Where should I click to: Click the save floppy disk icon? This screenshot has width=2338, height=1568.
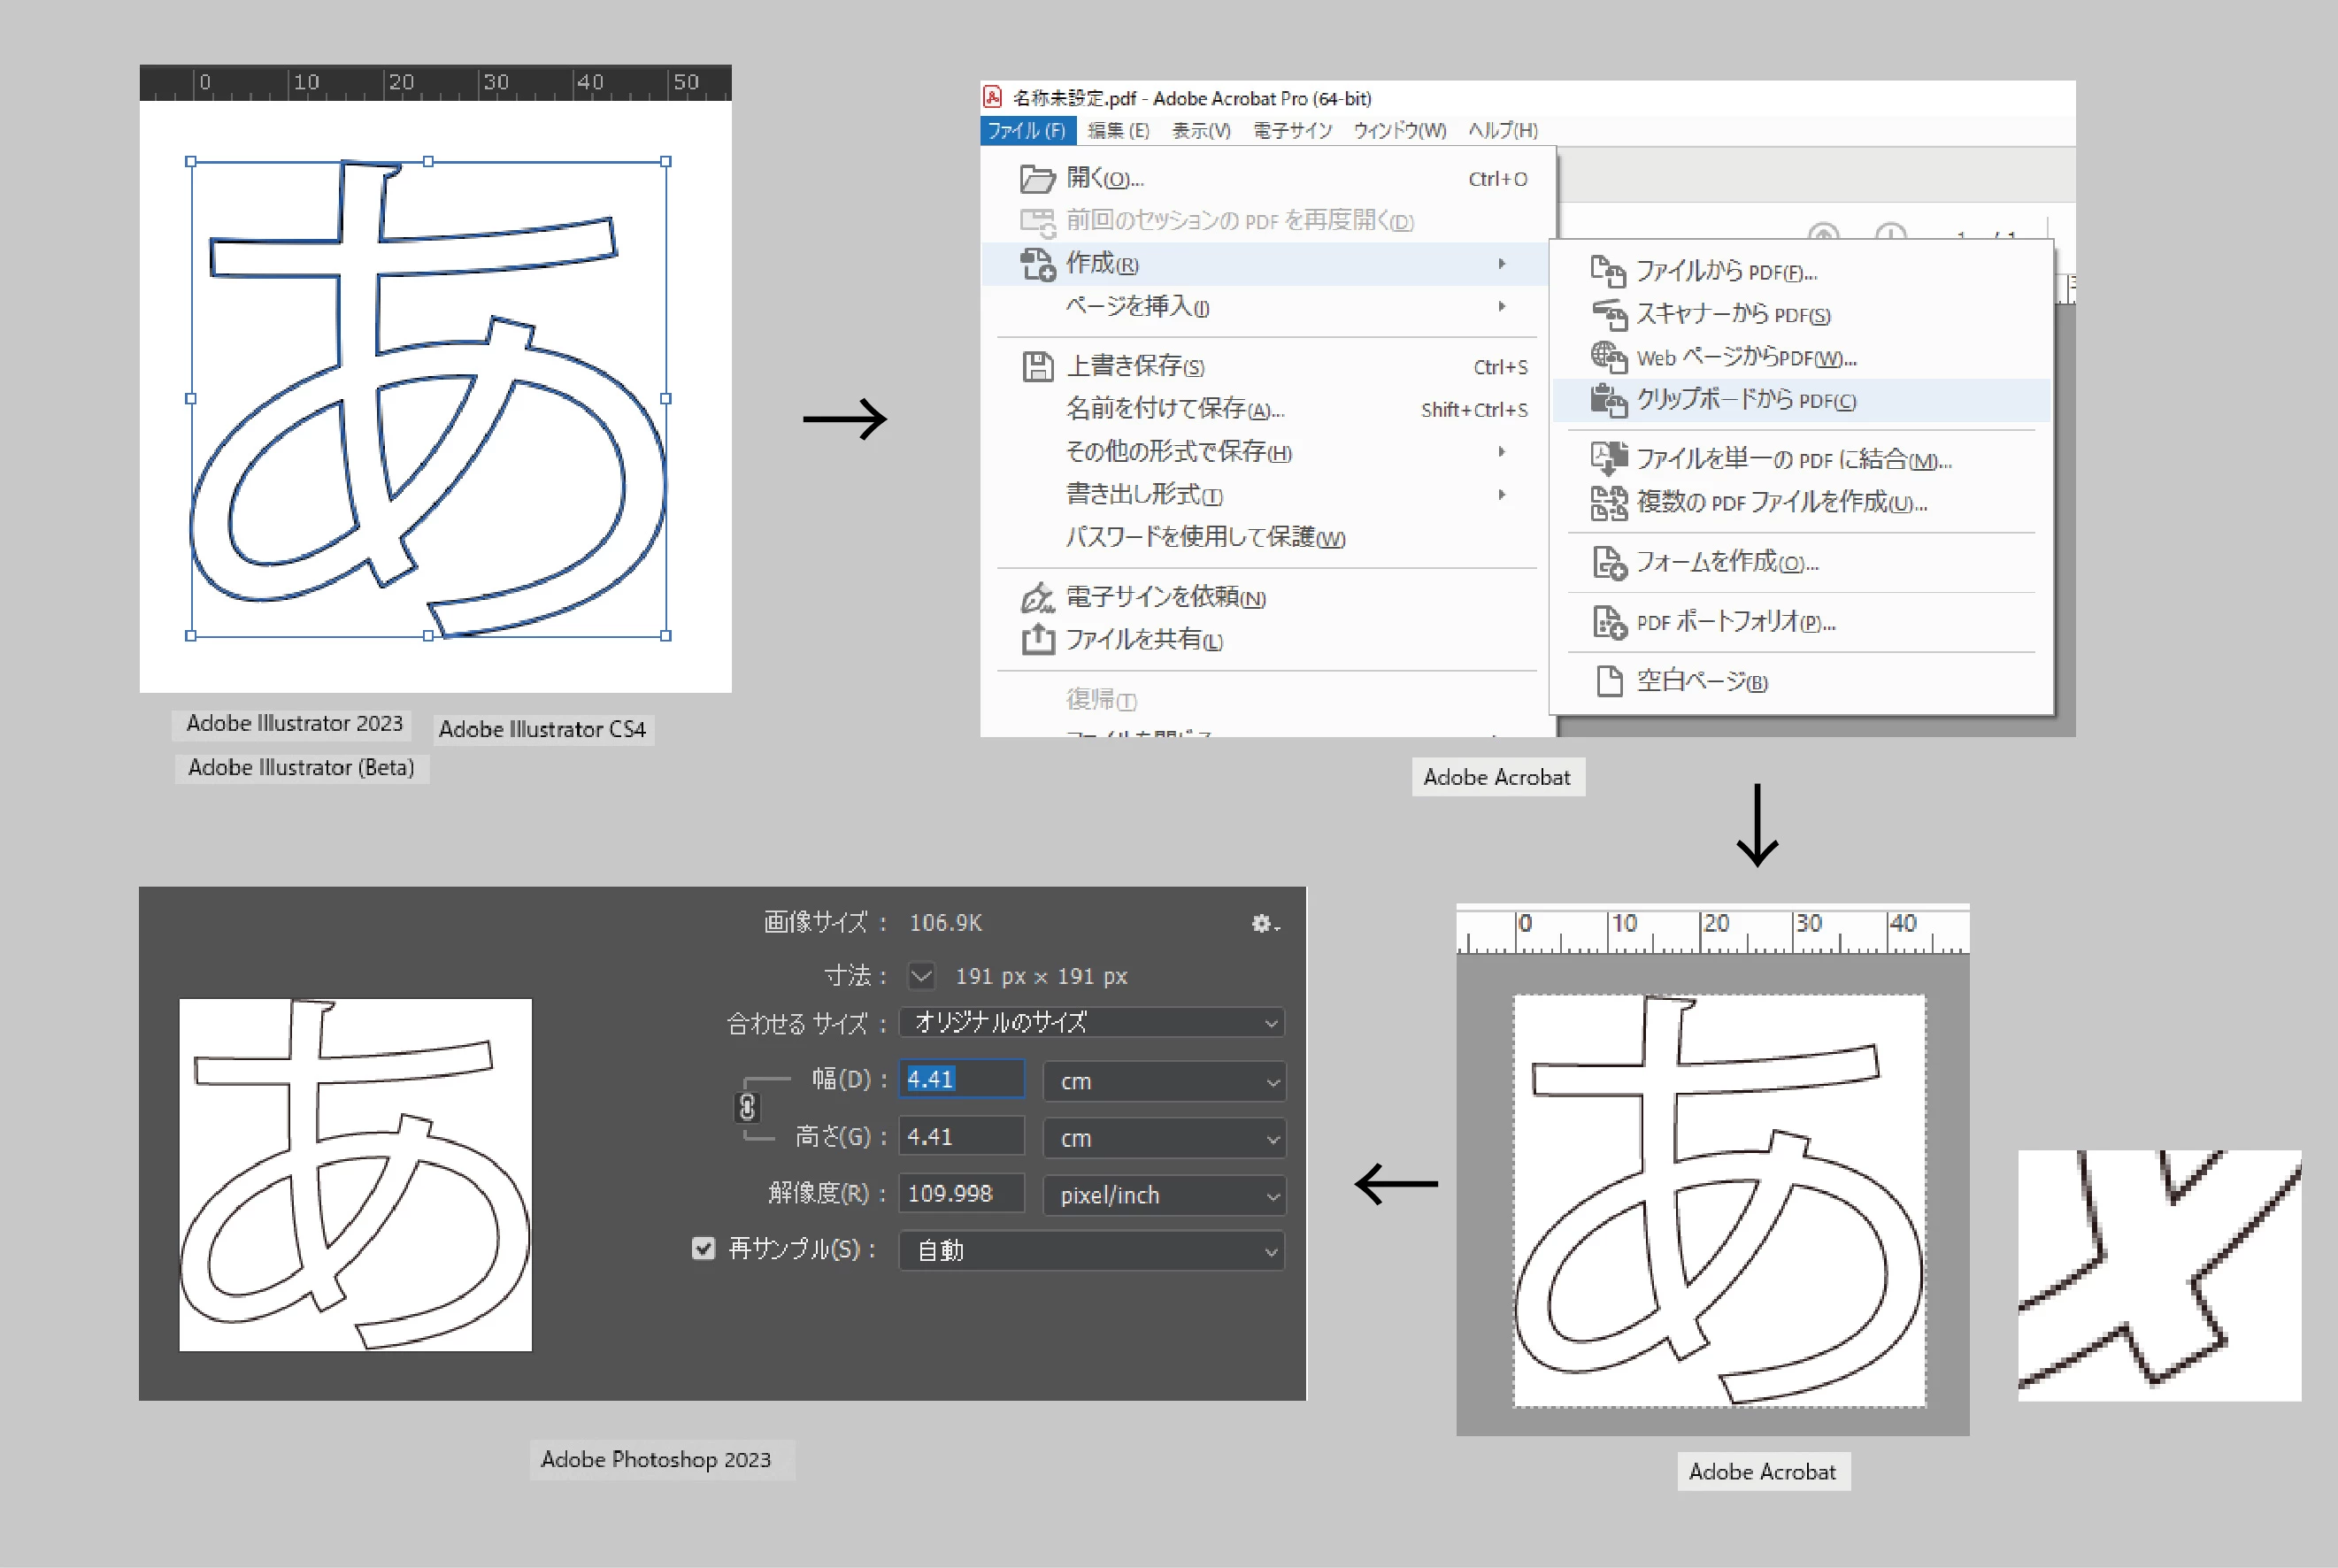(x=1037, y=367)
